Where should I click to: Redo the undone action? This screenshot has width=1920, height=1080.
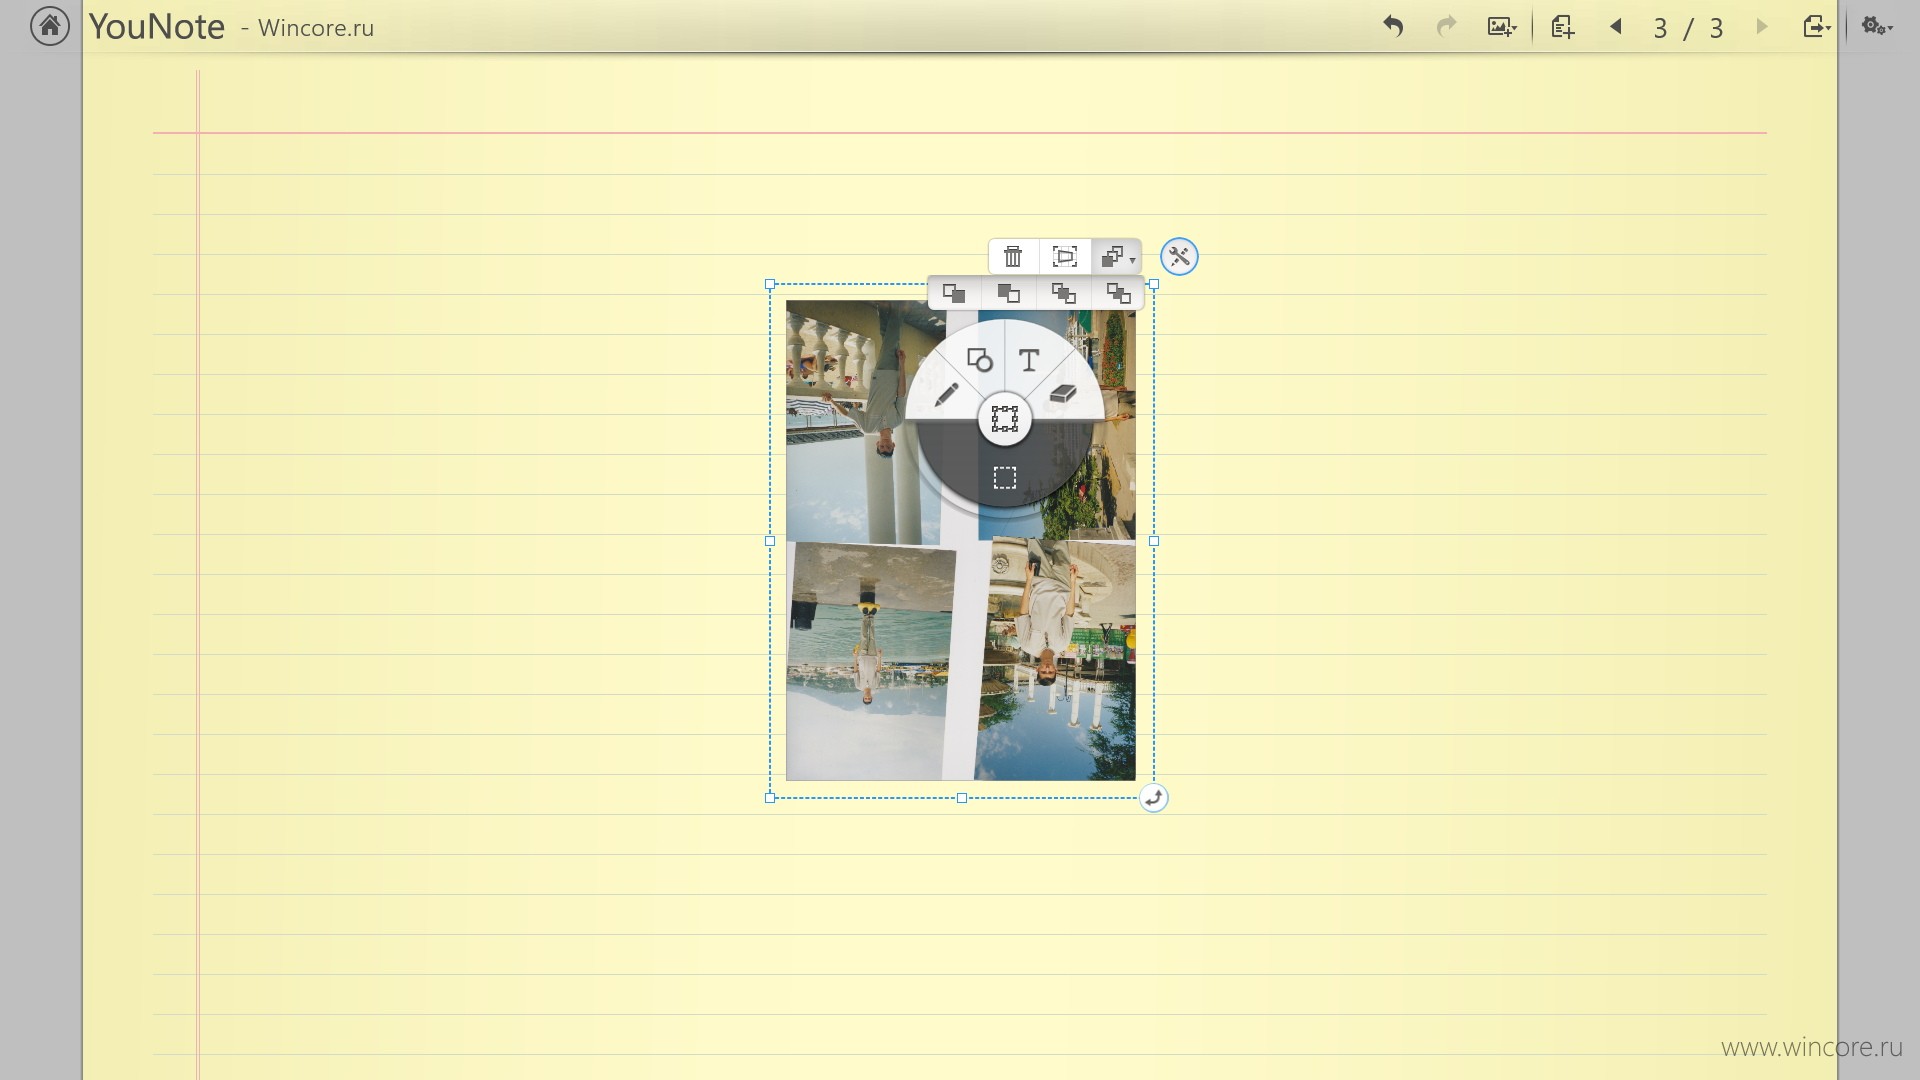1446,27
